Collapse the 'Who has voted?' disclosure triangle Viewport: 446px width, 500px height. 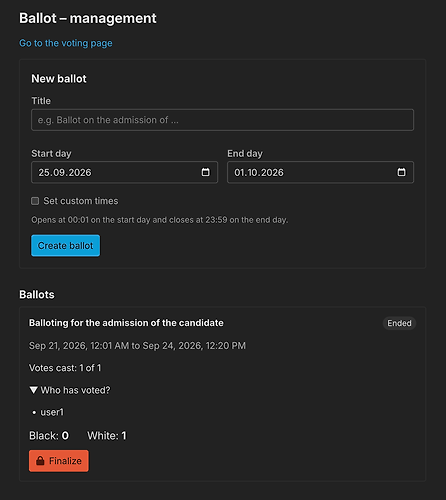click(33, 390)
